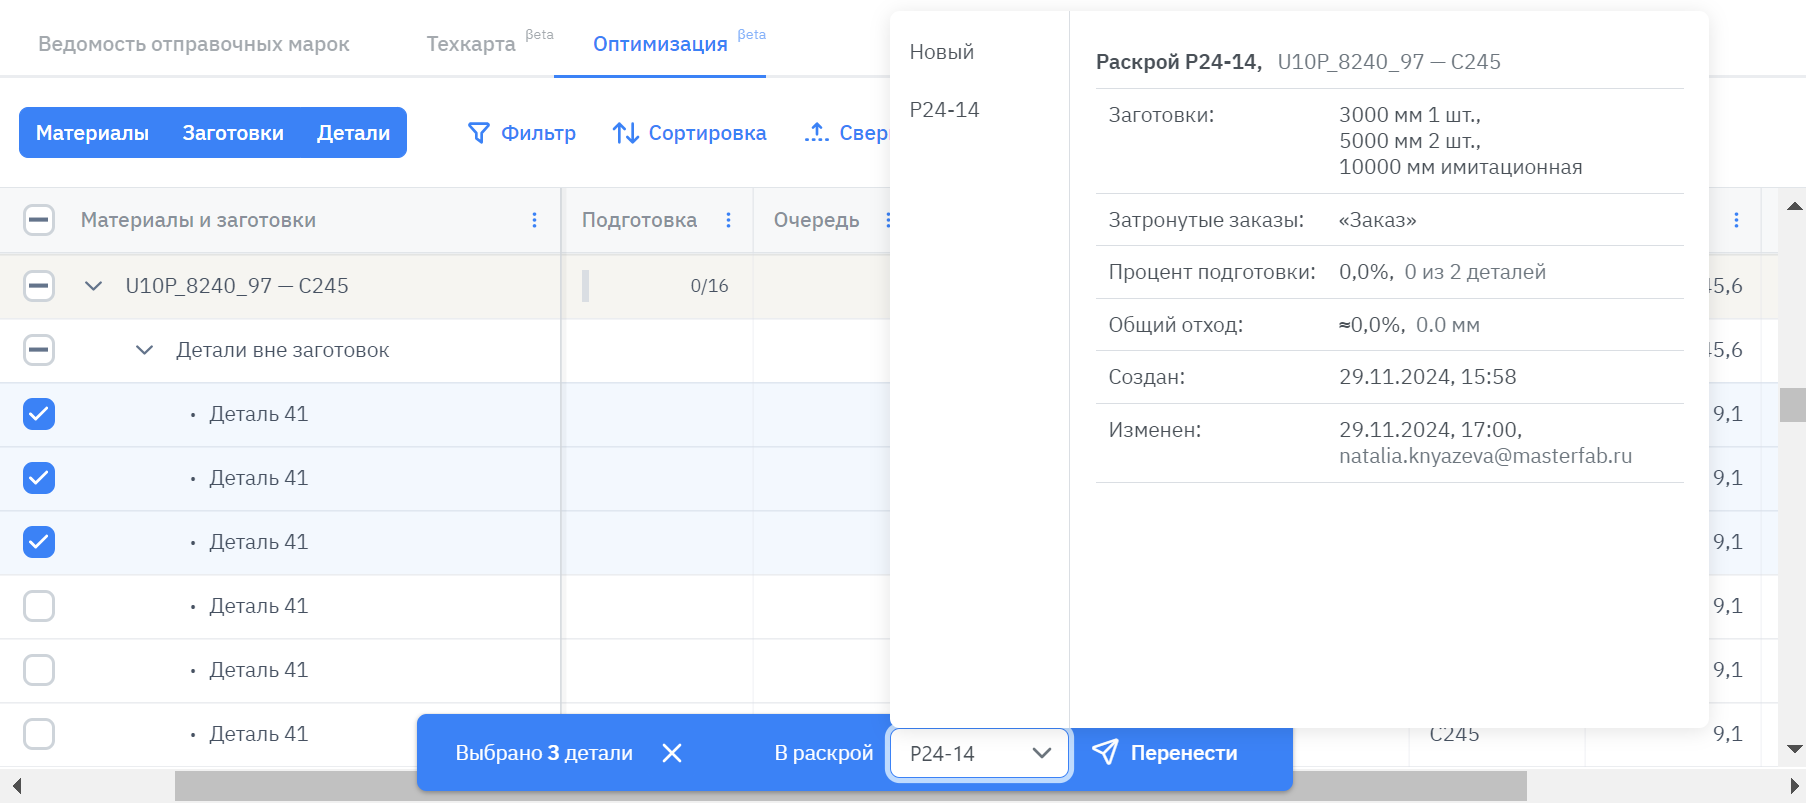Click the Сортировка arrows icon
The width and height of the screenshot is (1806, 803).
626,133
